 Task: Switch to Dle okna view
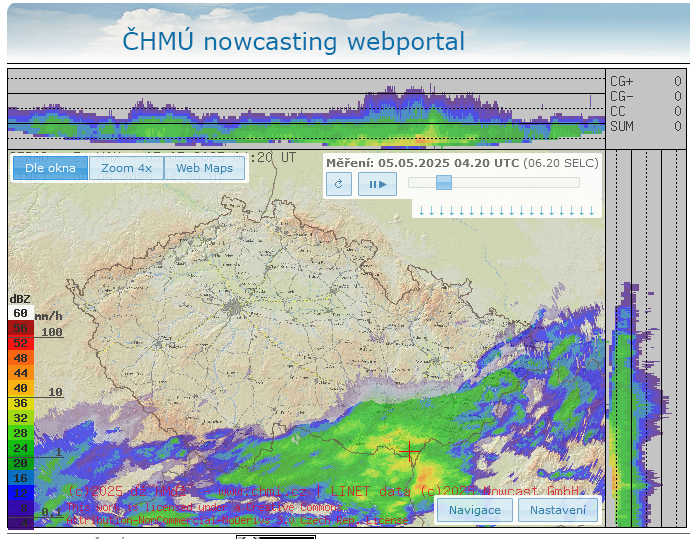tap(50, 168)
